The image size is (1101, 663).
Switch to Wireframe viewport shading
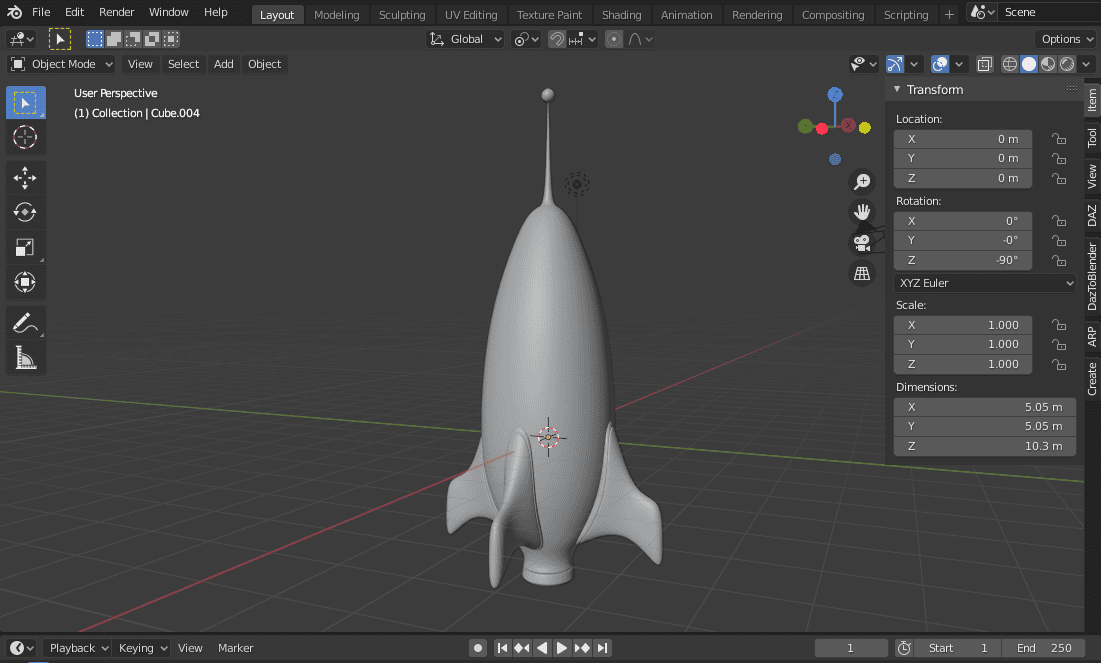click(1009, 63)
